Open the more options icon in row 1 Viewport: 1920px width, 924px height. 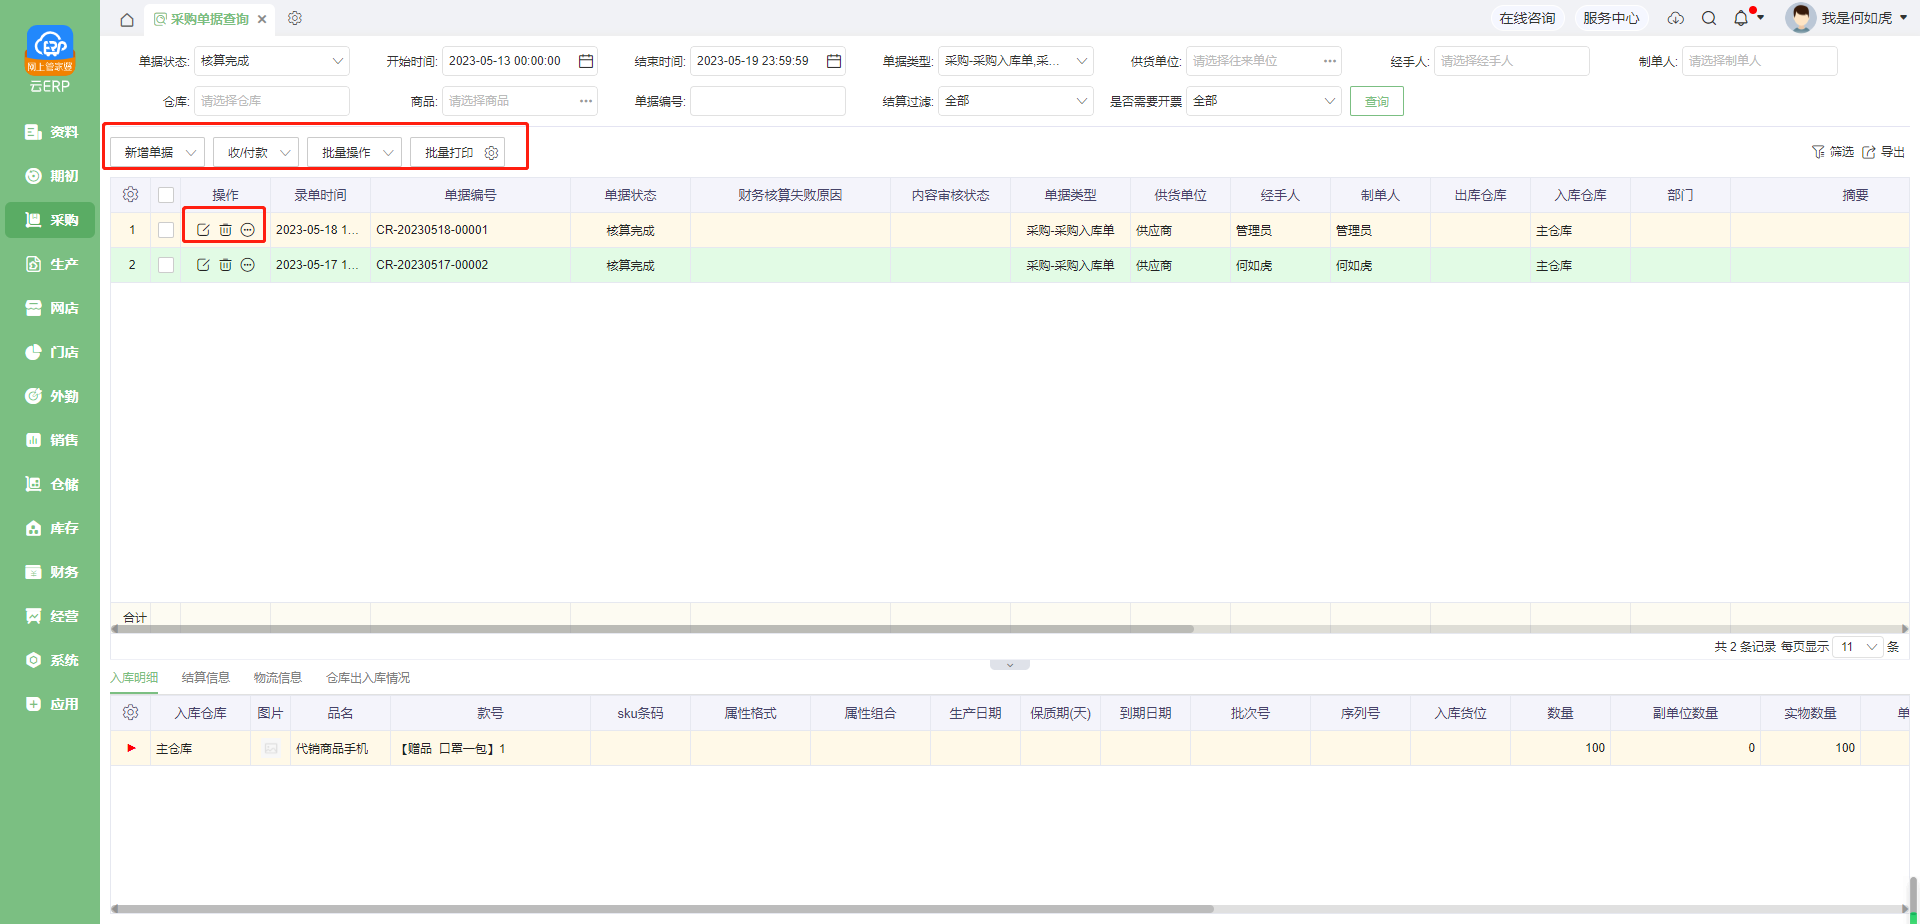248,230
